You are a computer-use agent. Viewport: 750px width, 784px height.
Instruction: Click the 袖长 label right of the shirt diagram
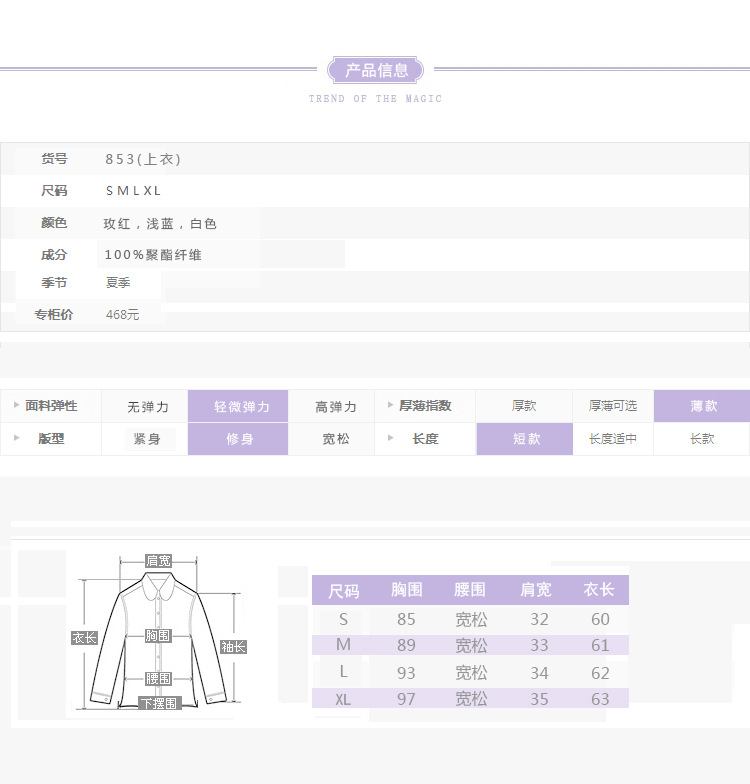click(233, 647)
